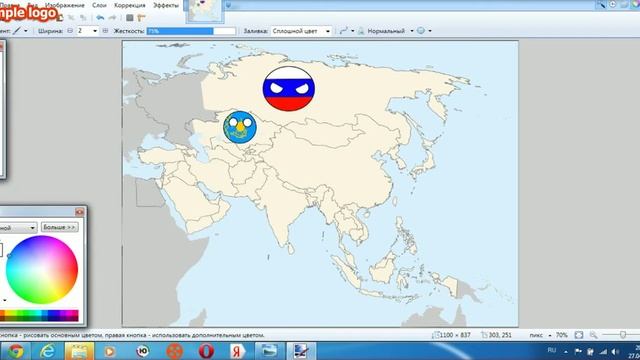This screenshot has width=640, height=360.
Task: Open Internet Explorer from the taskbar
Action: point(47,351)
